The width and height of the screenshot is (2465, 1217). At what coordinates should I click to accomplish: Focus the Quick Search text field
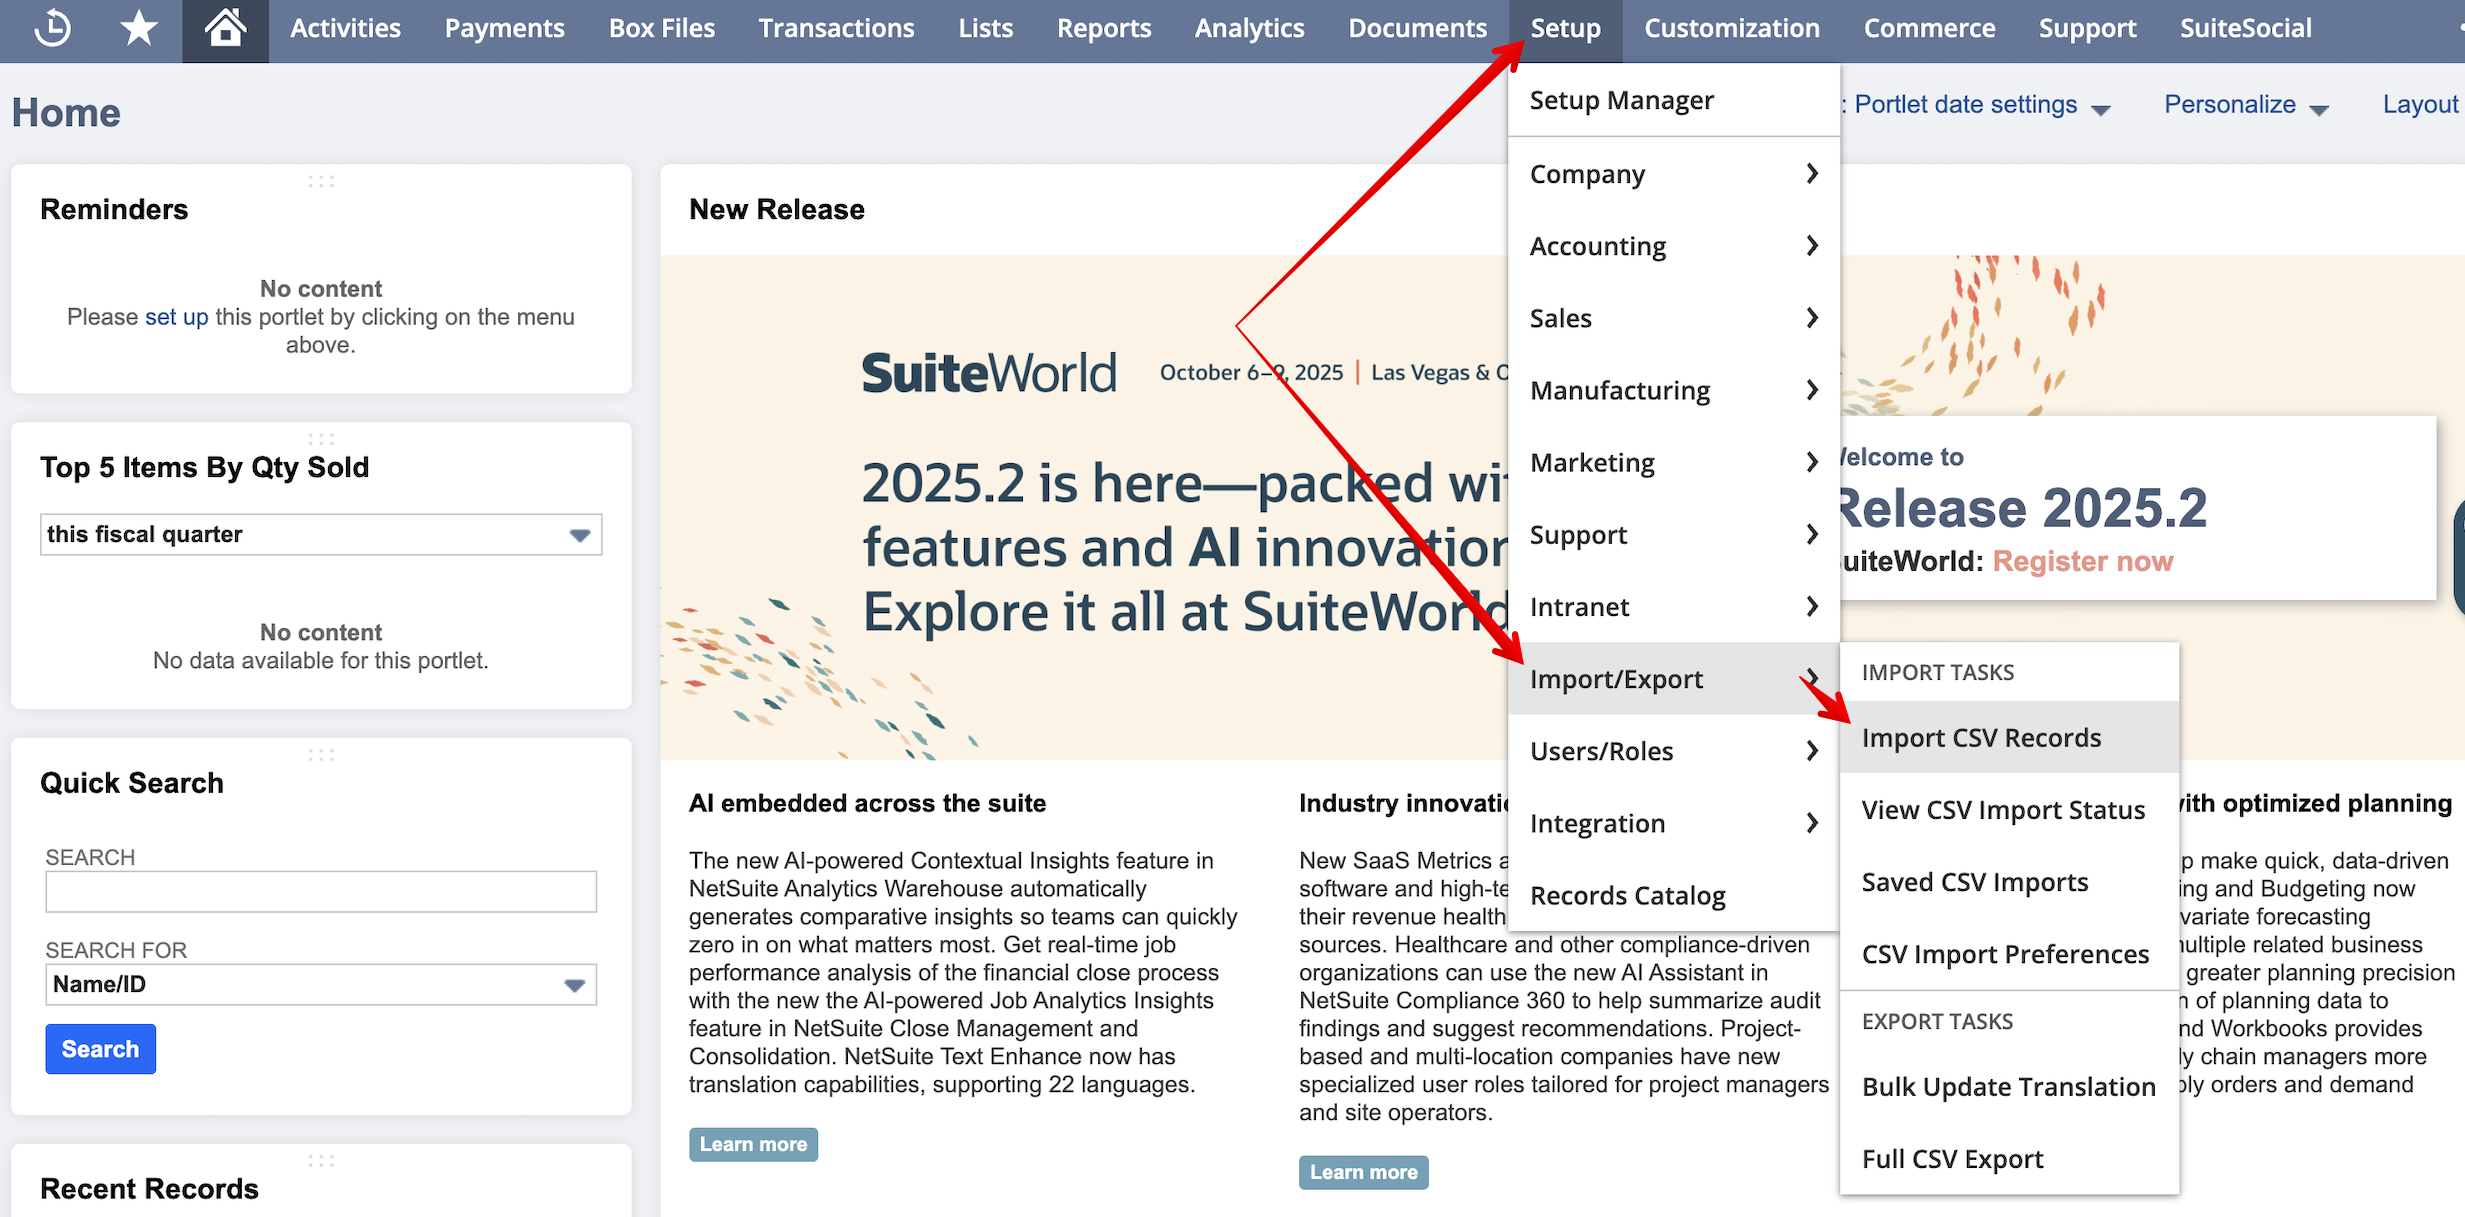pos(321,892)
